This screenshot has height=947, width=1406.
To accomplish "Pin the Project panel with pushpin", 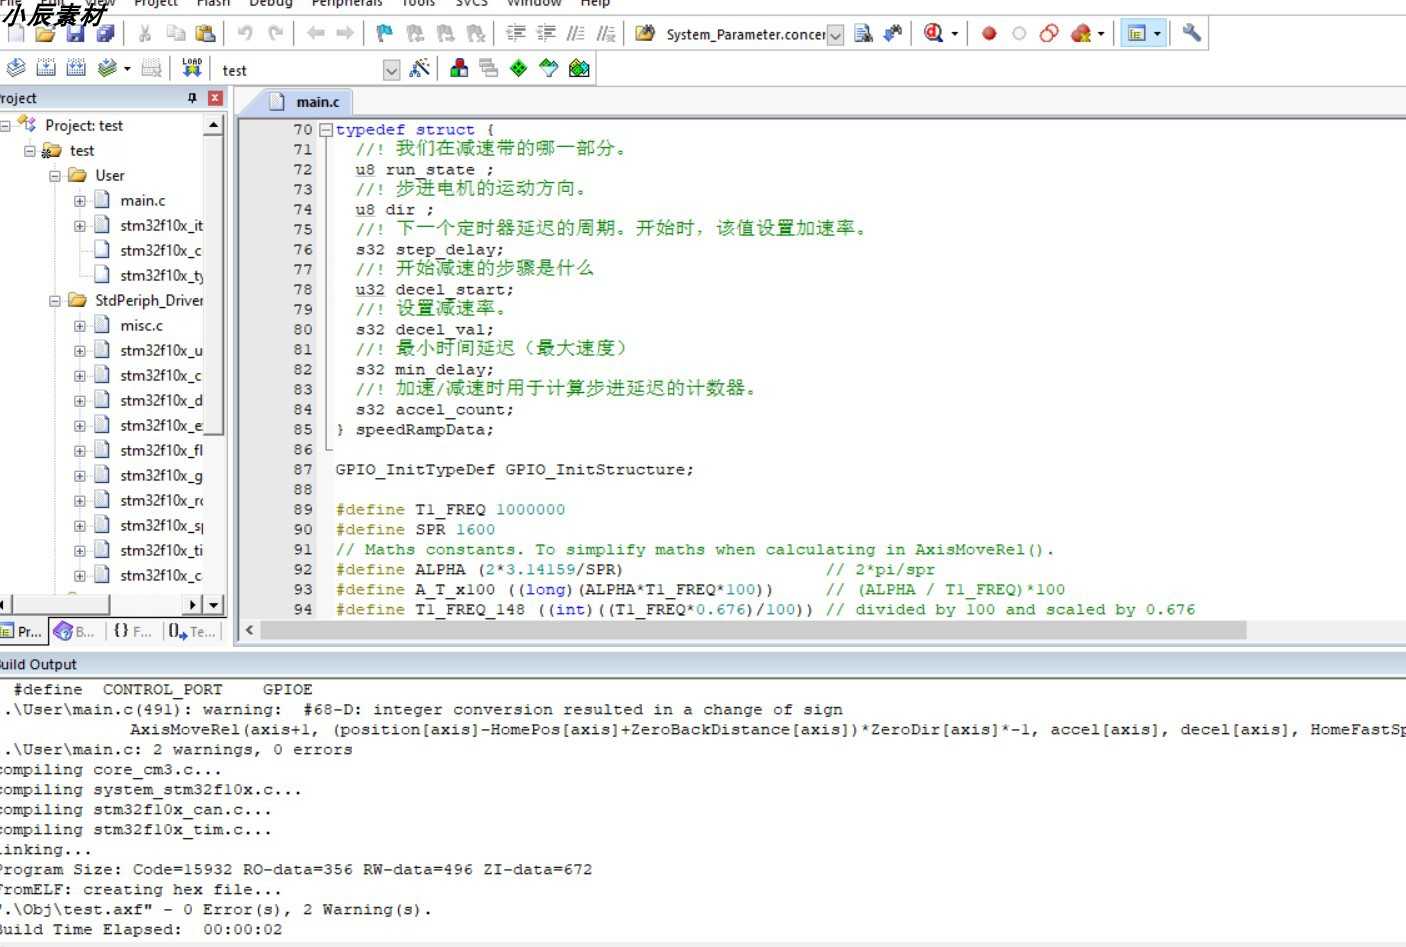I will click(x=192, y=98).
